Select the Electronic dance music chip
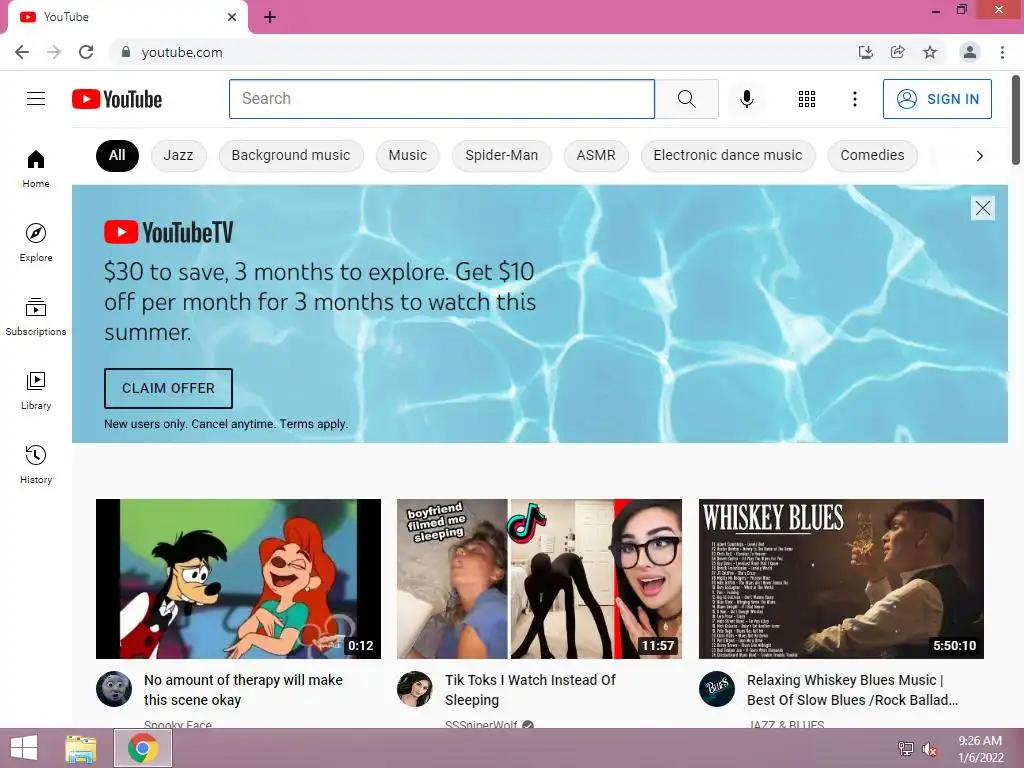Image resolution: width=1024 pixels, height=768 pixels. pos(728,155)
